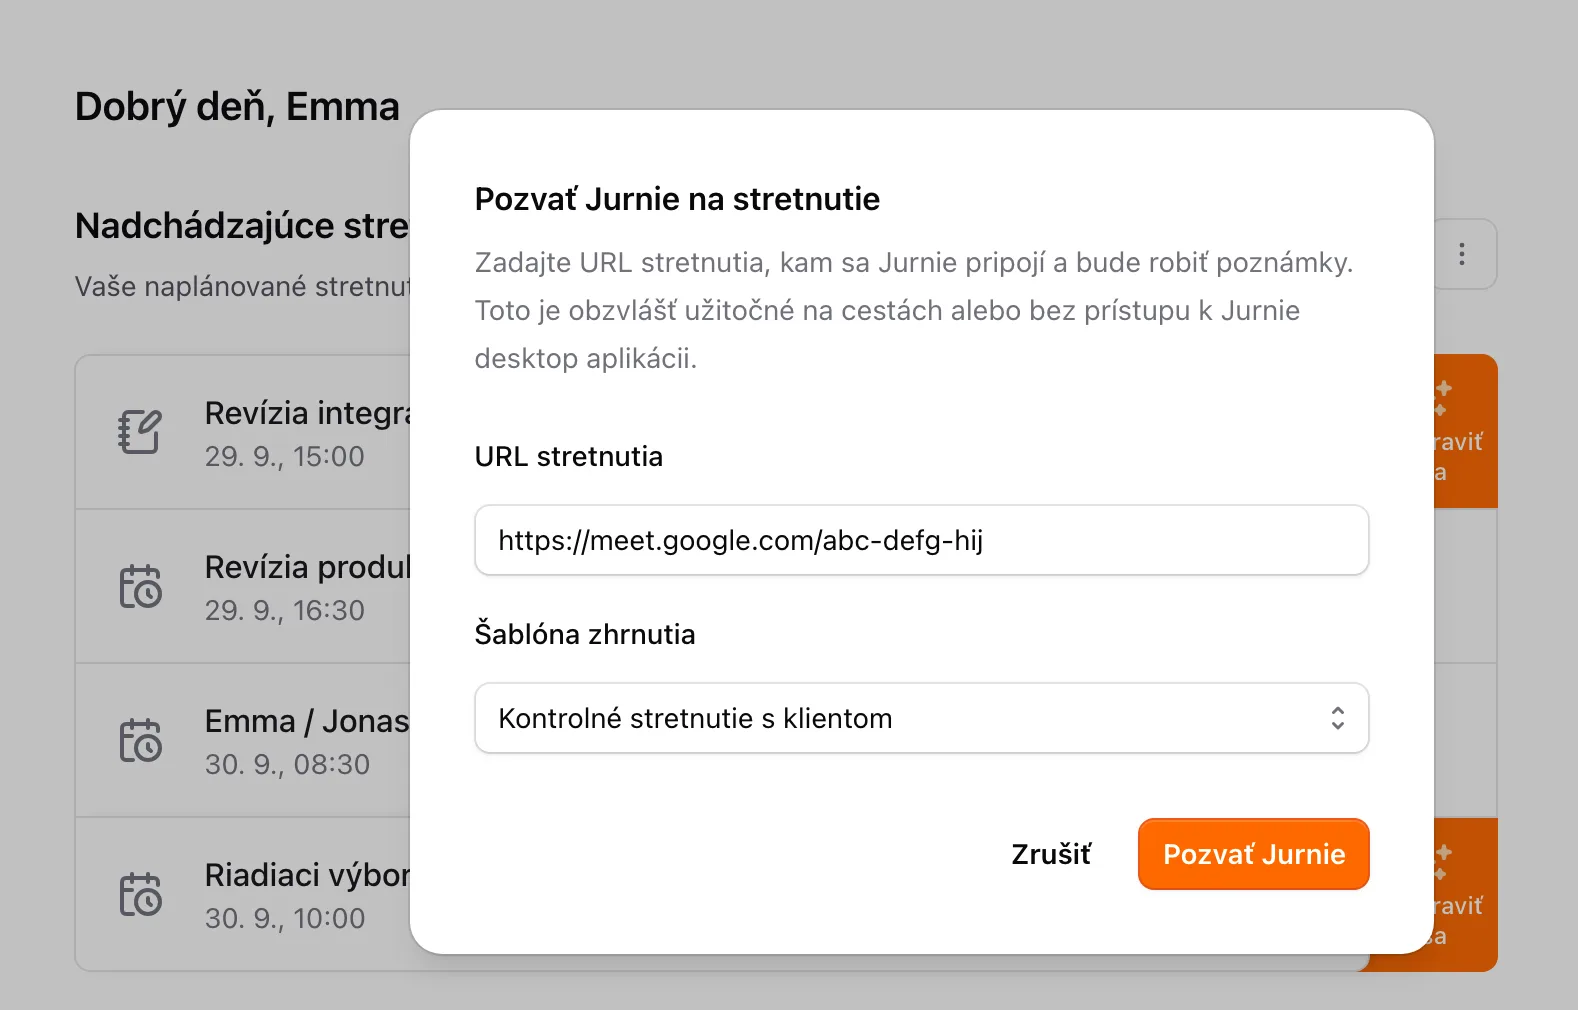Select the date 30. 9., 10:00
The image size is (1578, 1010).
click(285, 918)
